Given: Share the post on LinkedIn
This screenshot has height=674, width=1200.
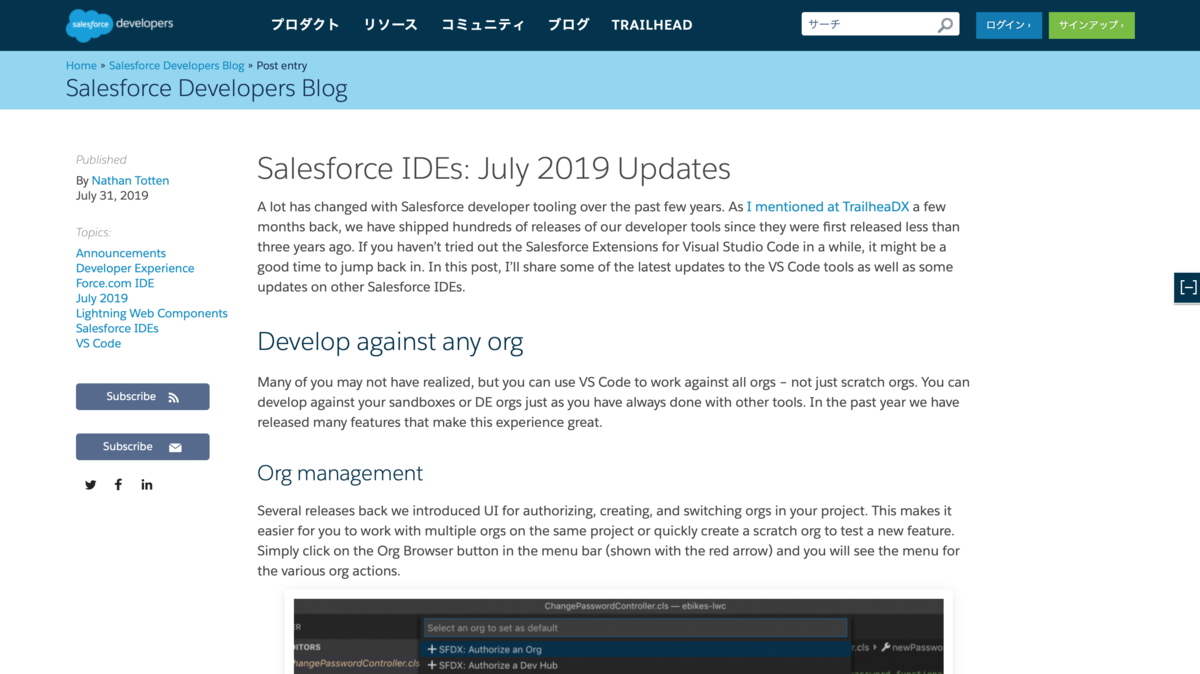Looking at the screenshot, I should tap(147, 485).
